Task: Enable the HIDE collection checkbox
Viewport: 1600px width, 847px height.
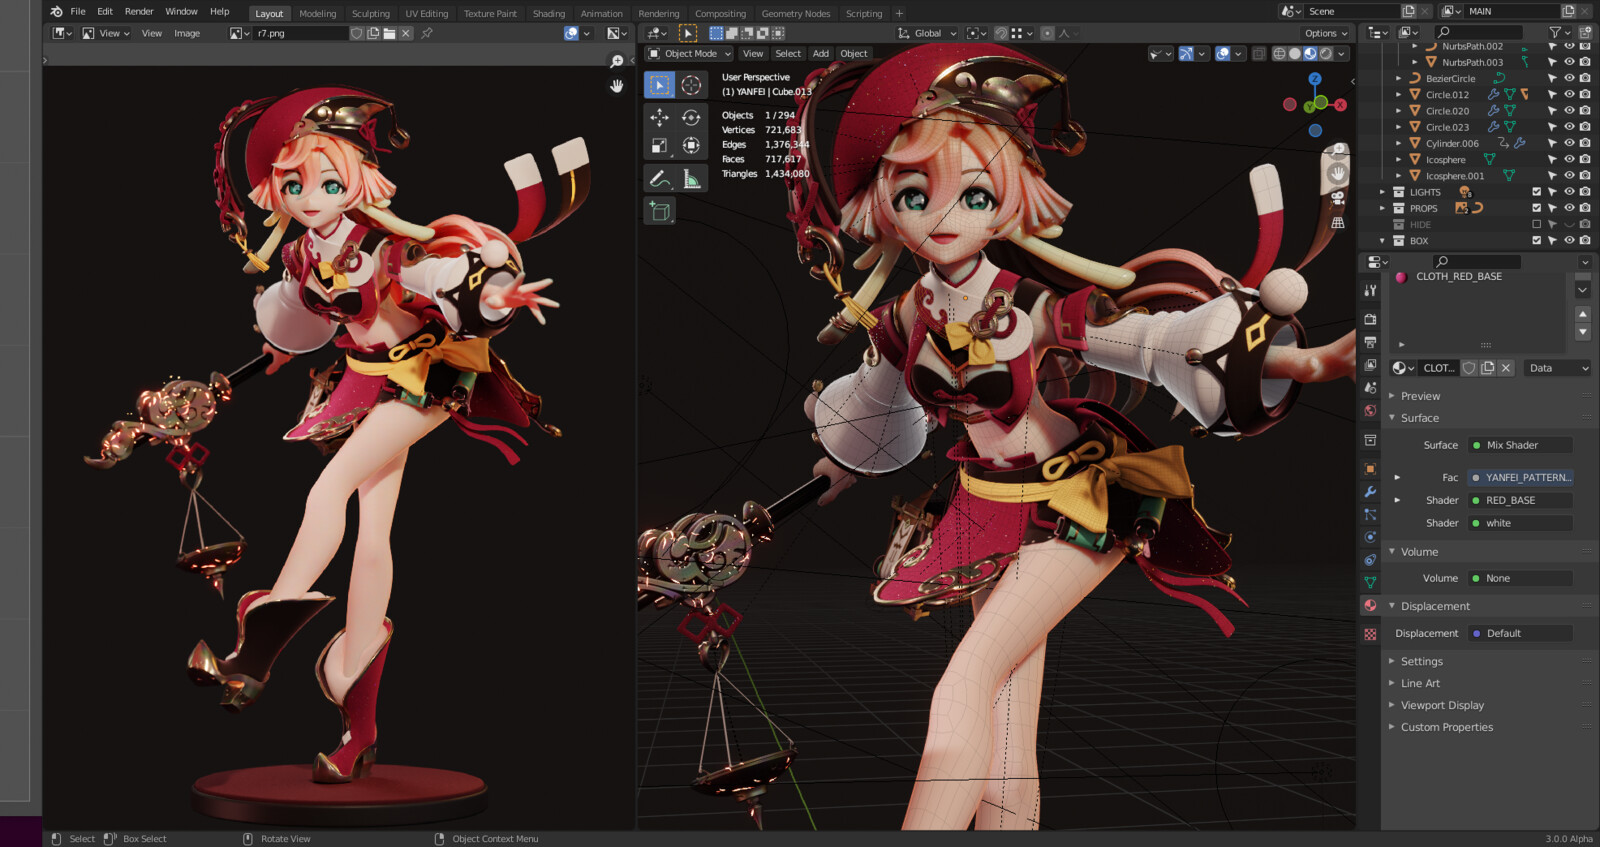Action: coord(1537,224)
